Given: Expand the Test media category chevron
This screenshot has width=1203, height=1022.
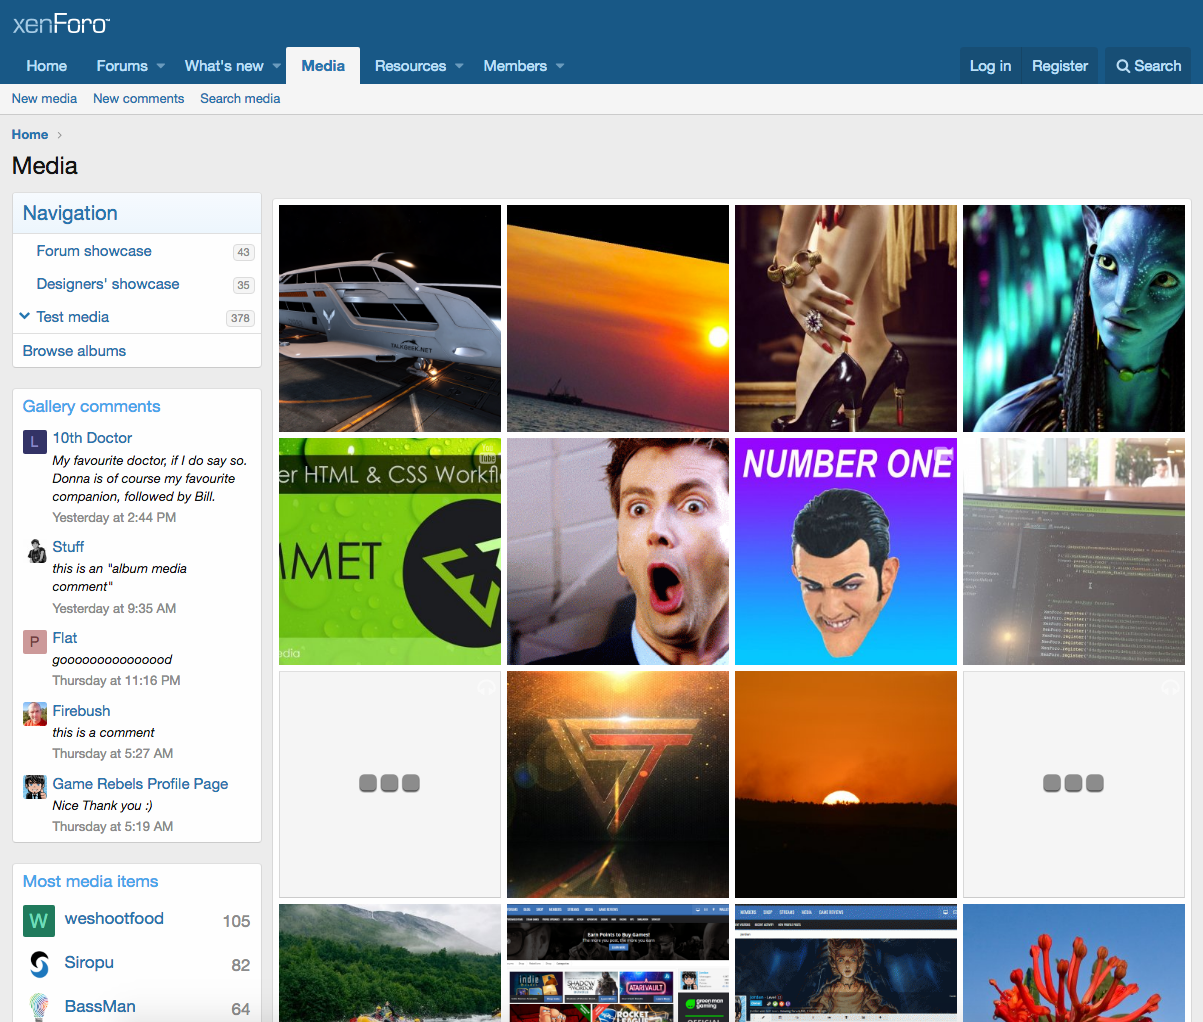Looking at the screenshot, I should pyautogui.click(x=25, y=317).
